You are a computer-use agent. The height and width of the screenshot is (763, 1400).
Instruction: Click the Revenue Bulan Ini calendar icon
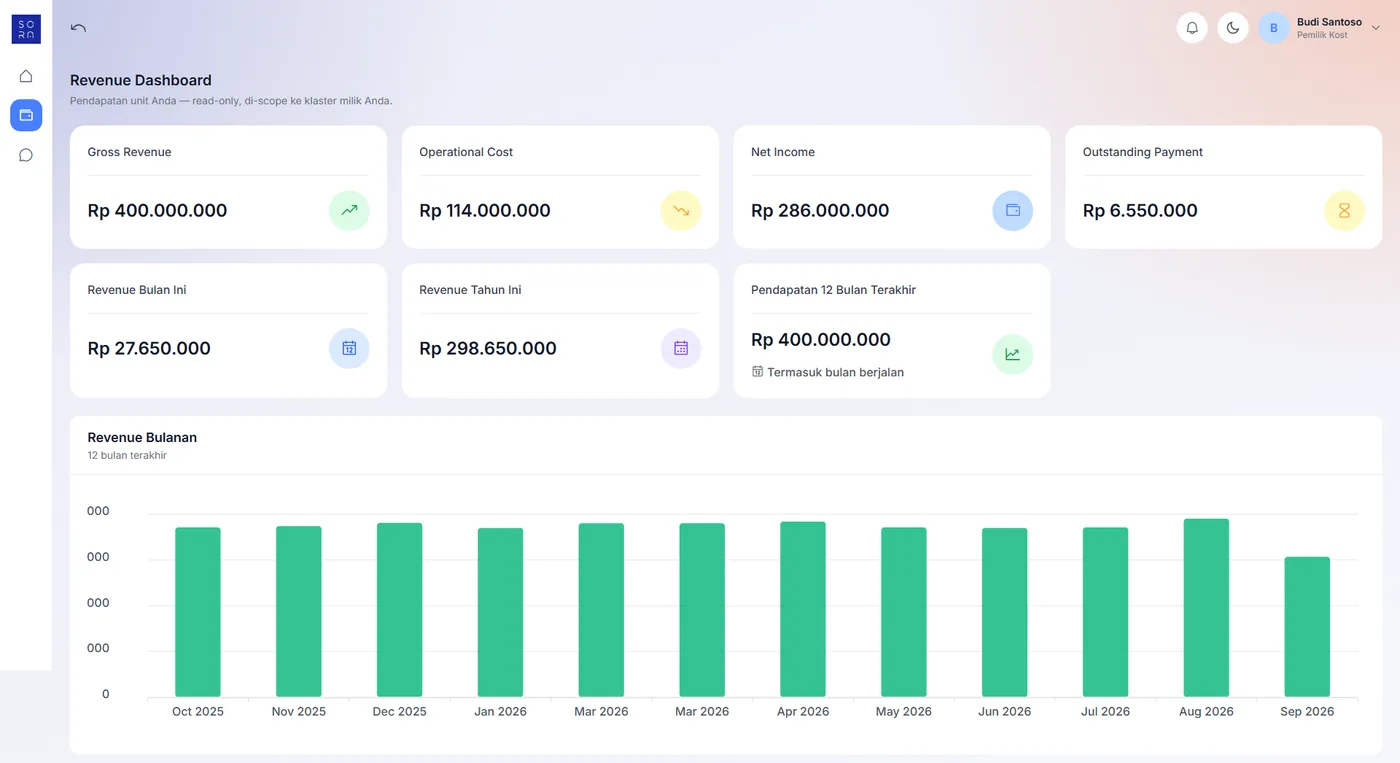coord(349,349)
